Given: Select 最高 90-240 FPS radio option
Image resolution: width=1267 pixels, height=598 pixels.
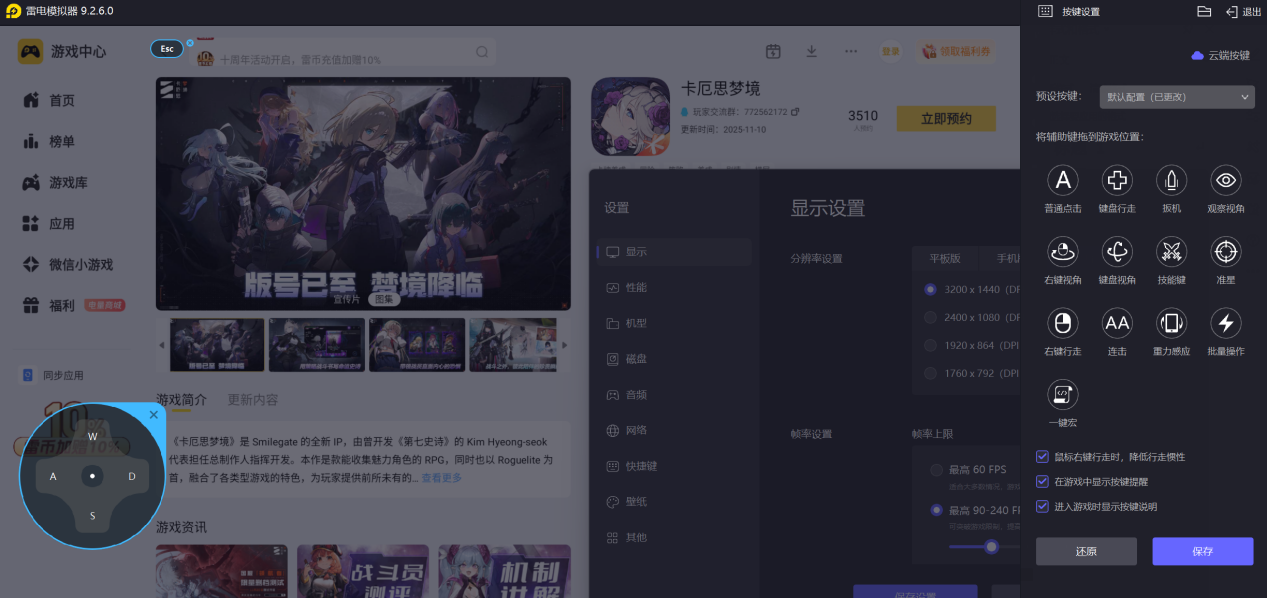Looking at the screenshot, I should pos(937,510).
